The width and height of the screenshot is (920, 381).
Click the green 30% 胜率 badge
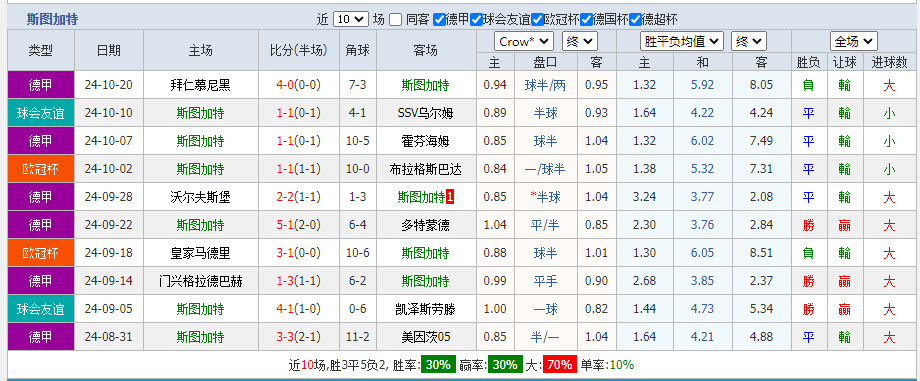(438, 365)
